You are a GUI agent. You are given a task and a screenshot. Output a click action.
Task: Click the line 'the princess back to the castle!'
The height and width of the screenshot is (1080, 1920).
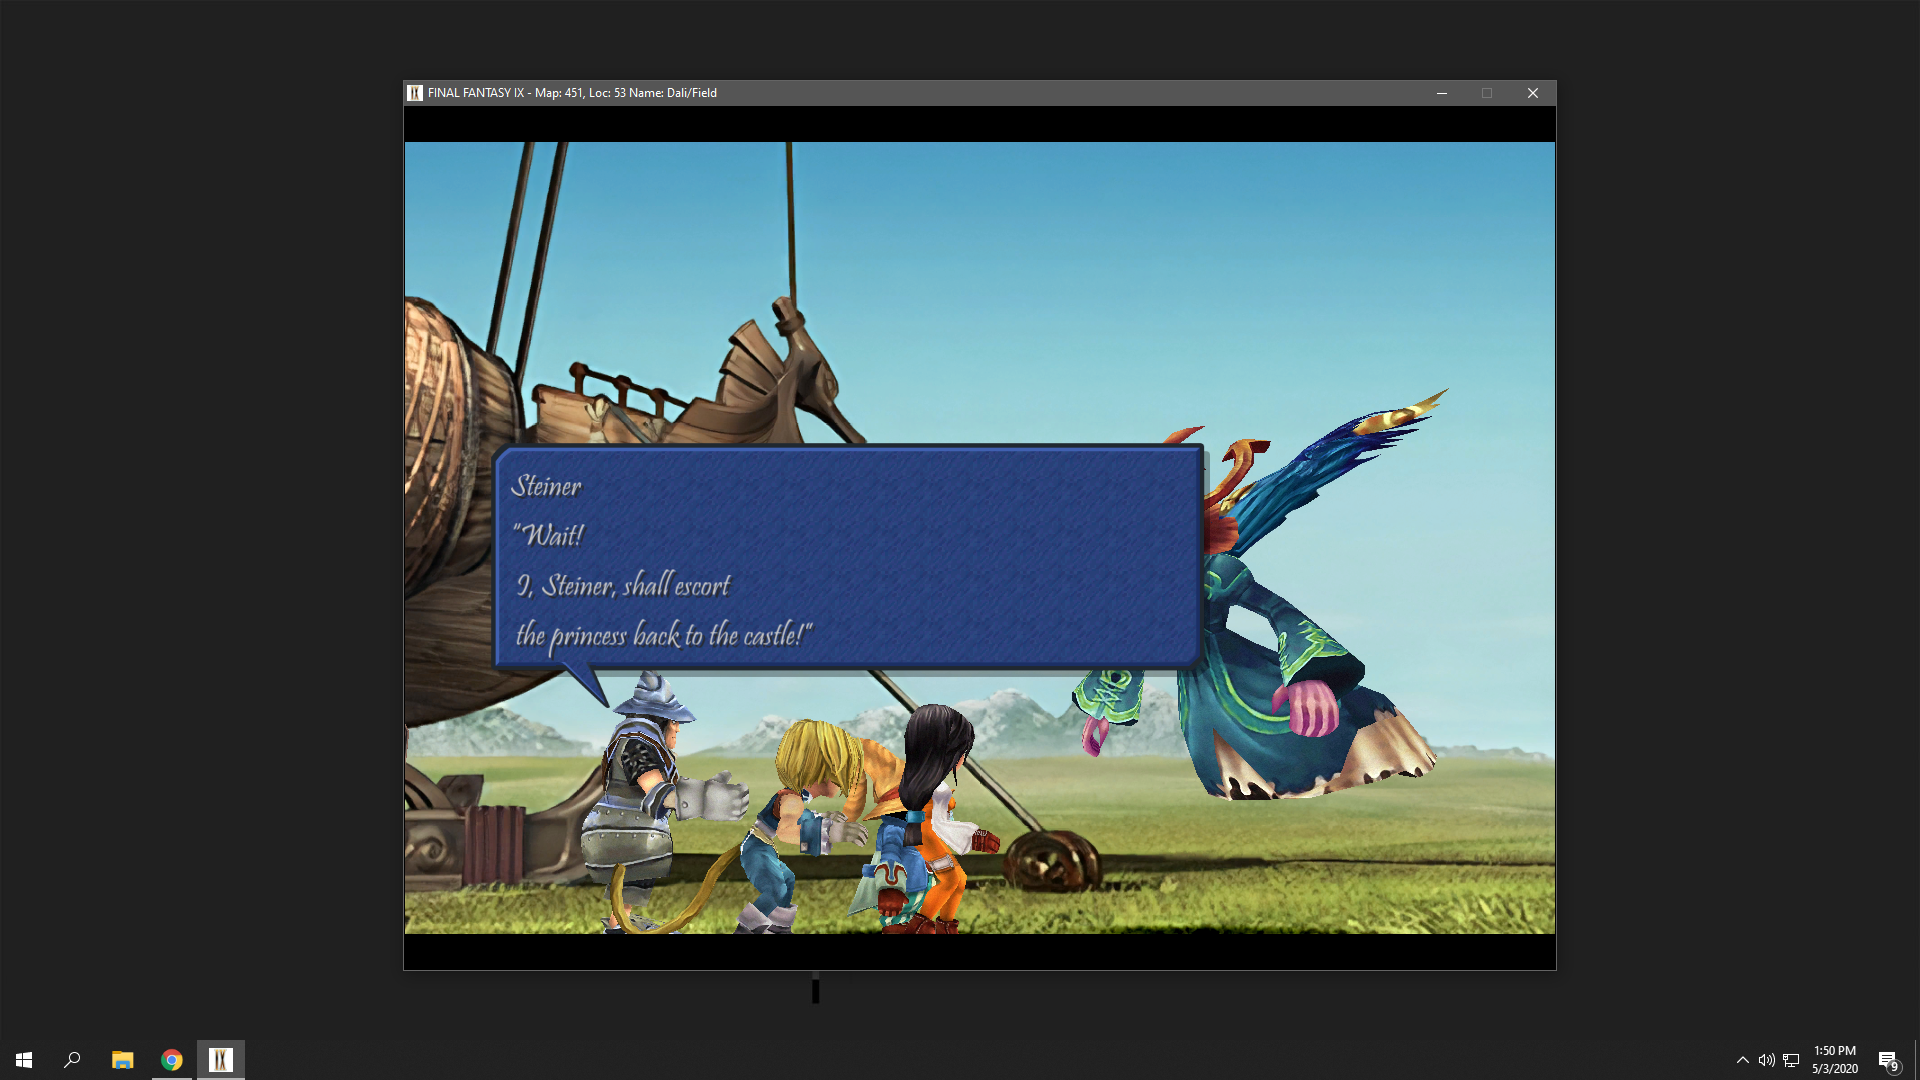pyautogui.click(x=664, y=635)
